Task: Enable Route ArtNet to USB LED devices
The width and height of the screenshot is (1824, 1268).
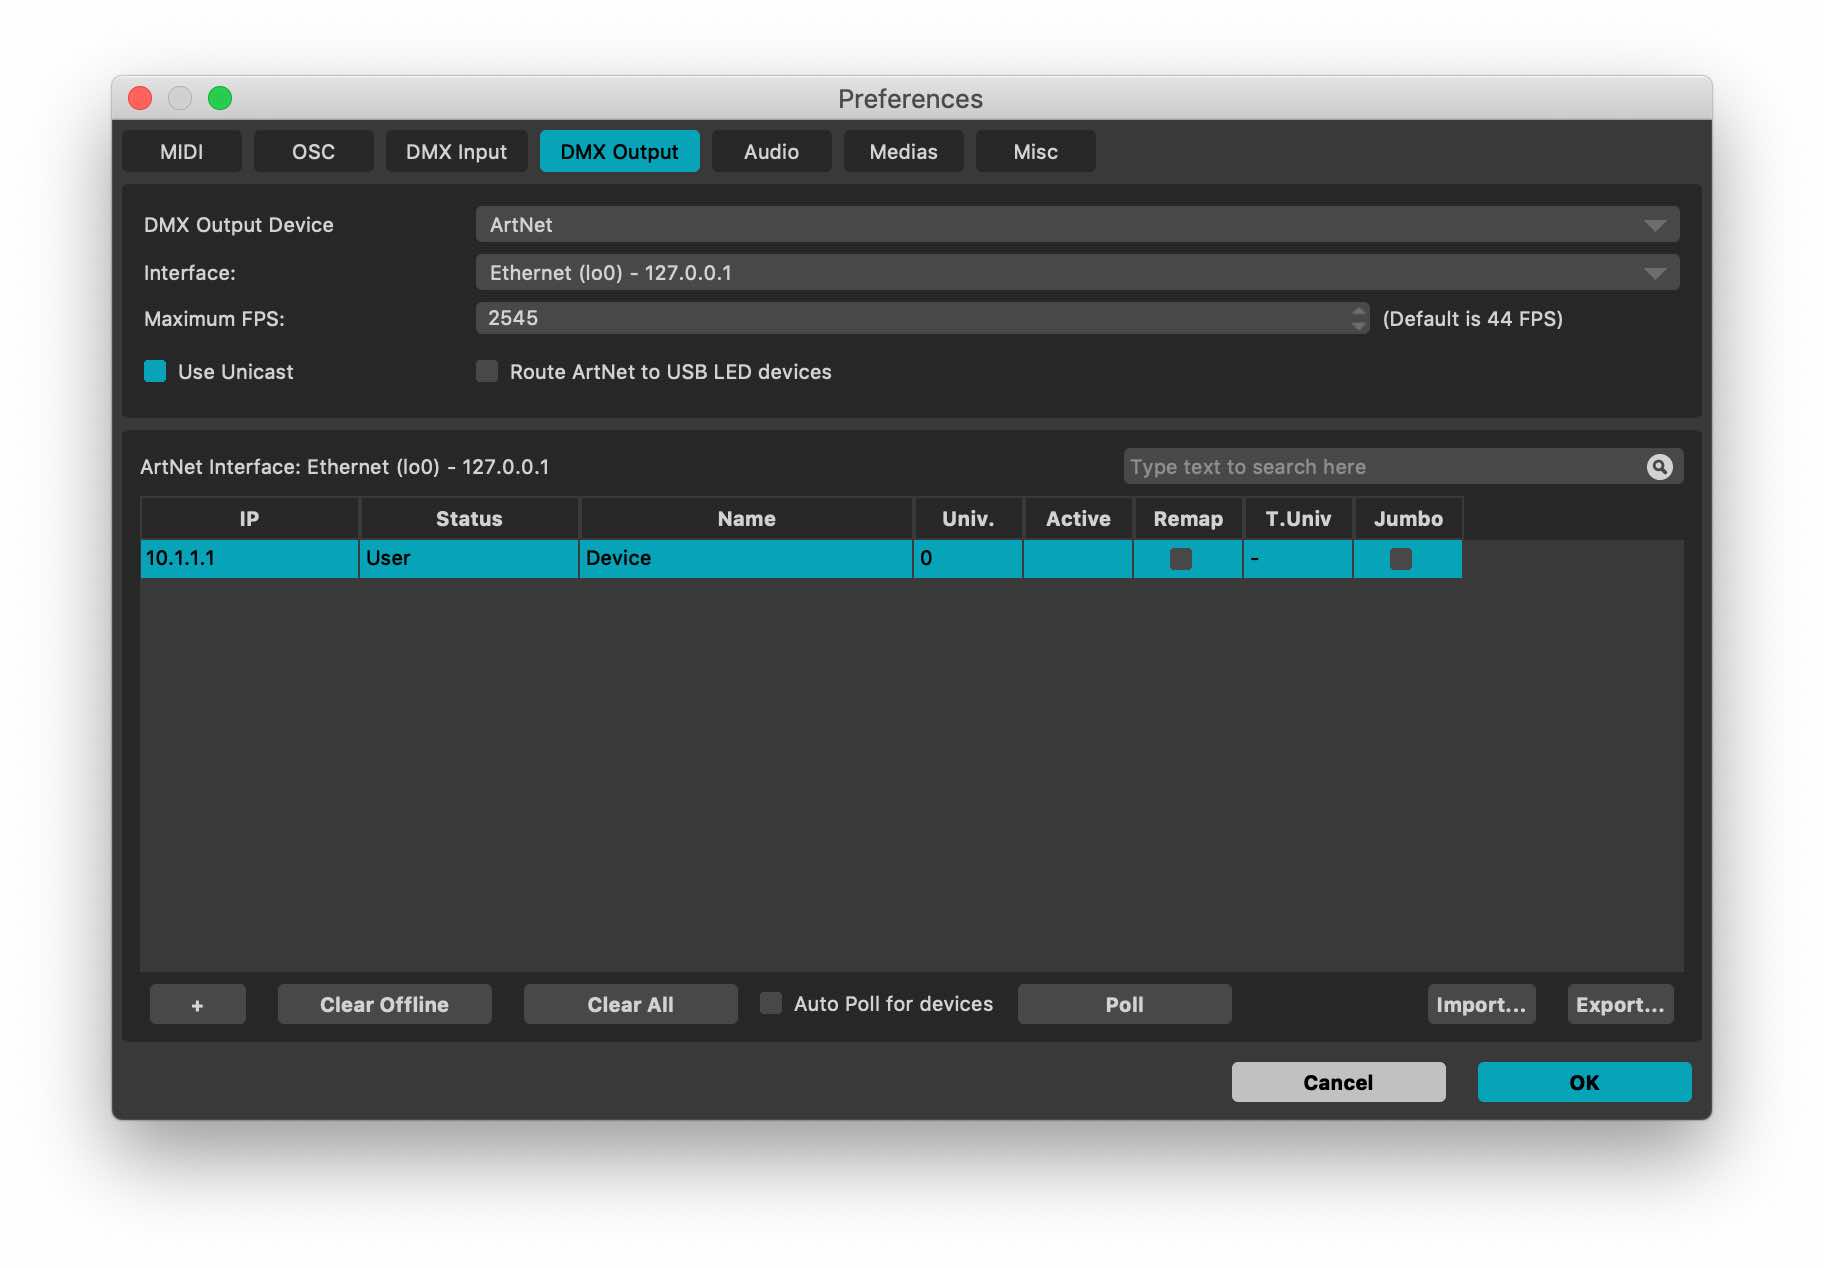Action: click(x=486, y=371)
